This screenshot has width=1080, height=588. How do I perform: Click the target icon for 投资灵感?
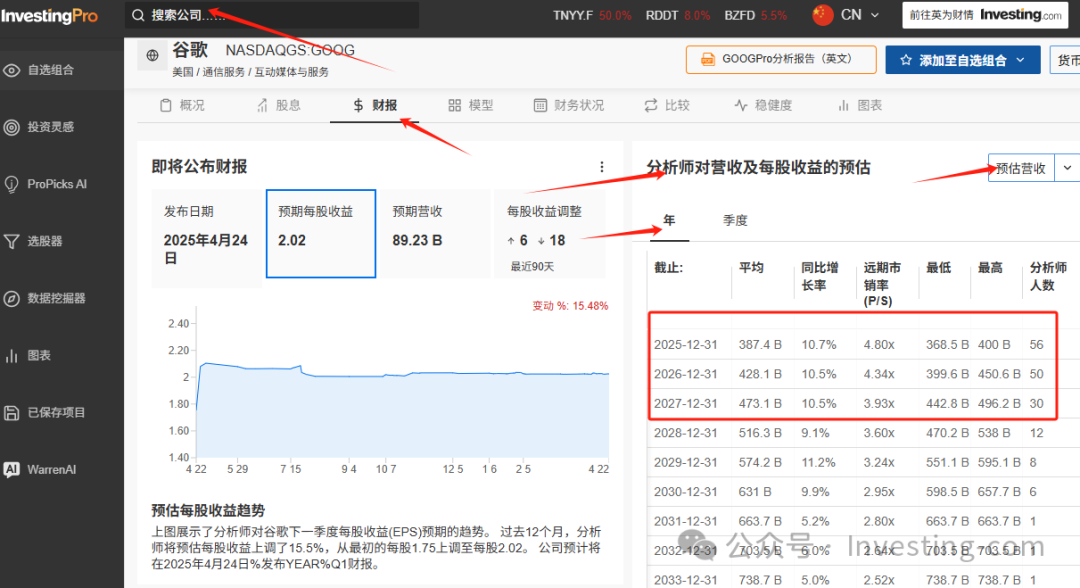coord(12,127)
